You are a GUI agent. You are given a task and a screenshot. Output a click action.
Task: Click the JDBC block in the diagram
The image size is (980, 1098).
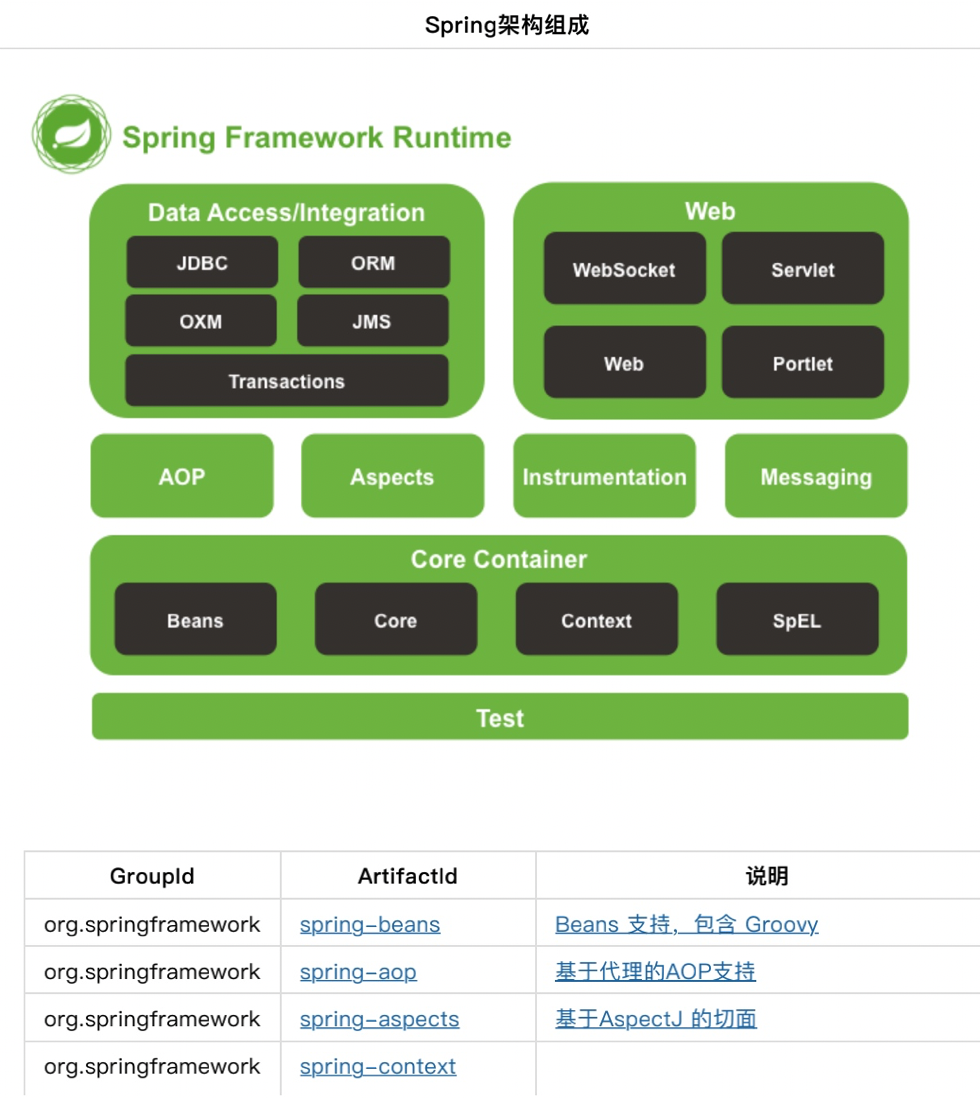202,262
